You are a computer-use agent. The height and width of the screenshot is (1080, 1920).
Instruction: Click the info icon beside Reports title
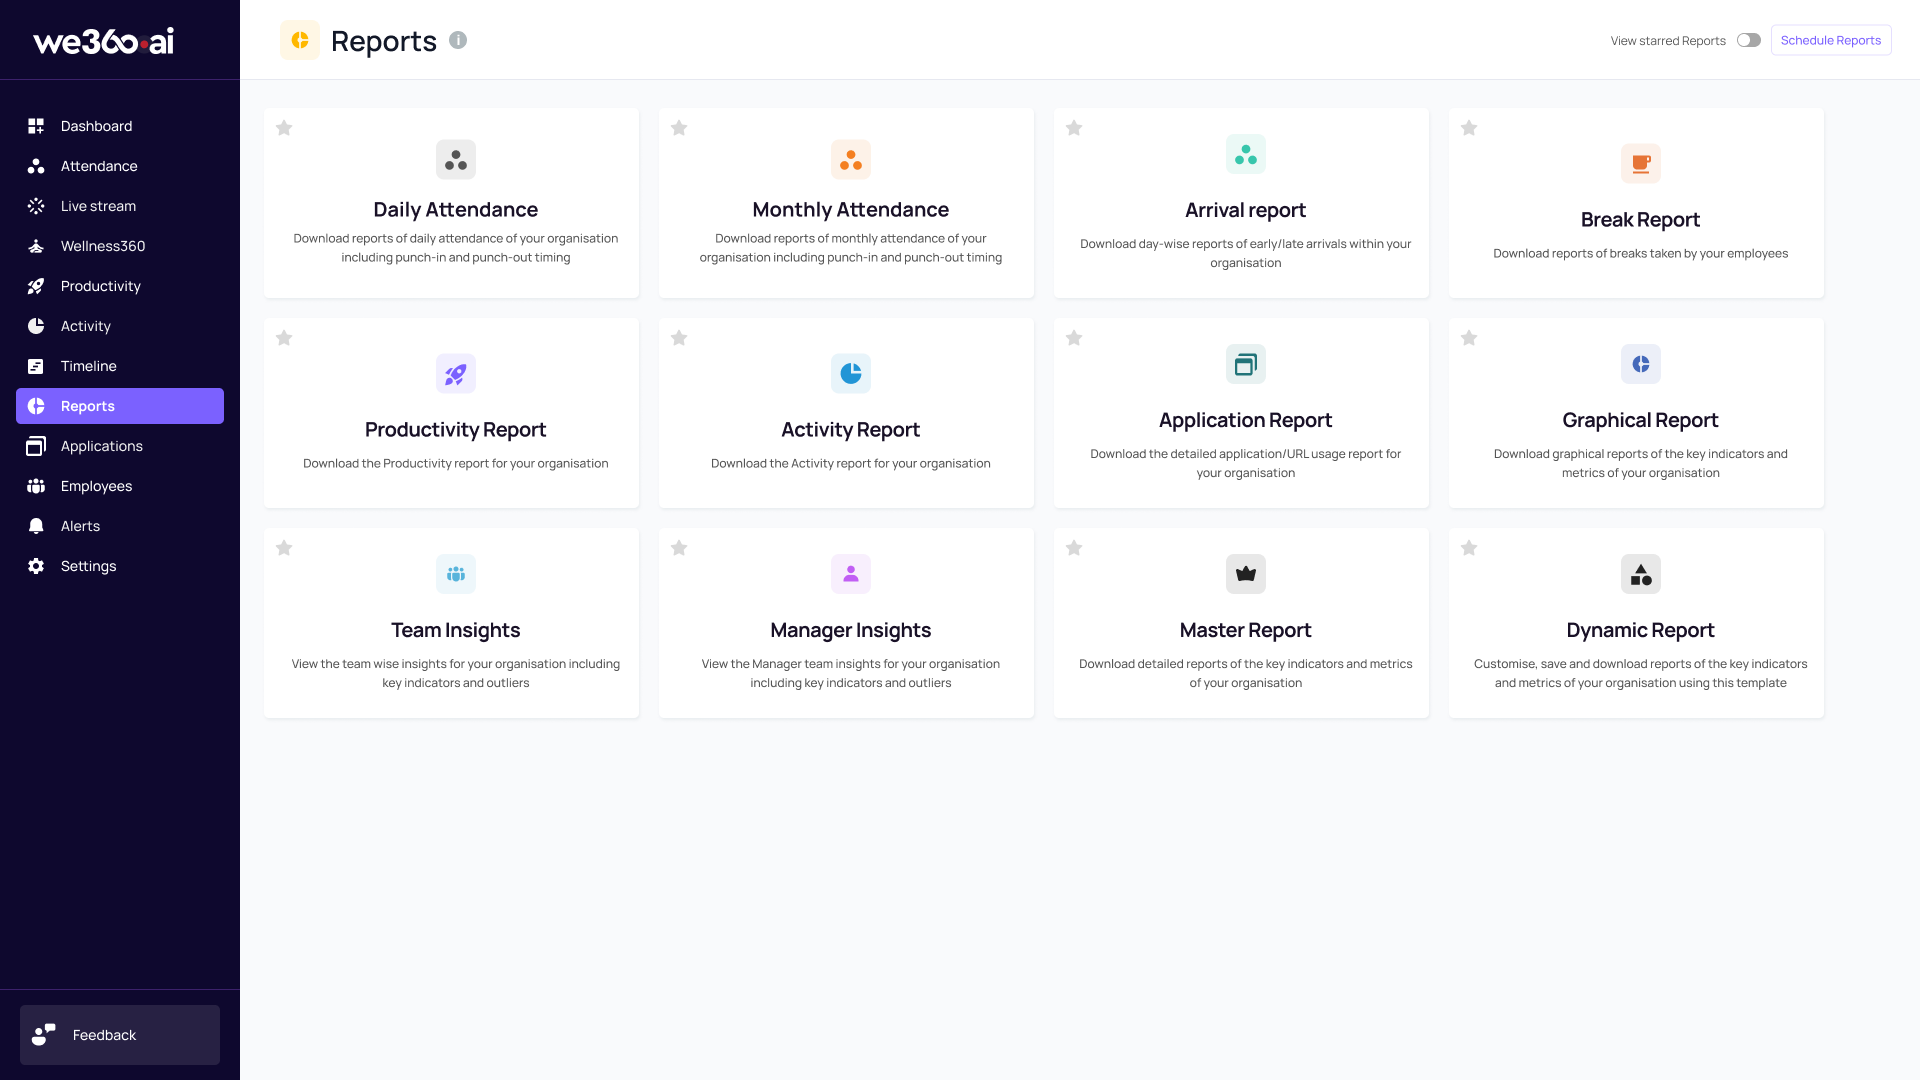(x=458, y=40)
